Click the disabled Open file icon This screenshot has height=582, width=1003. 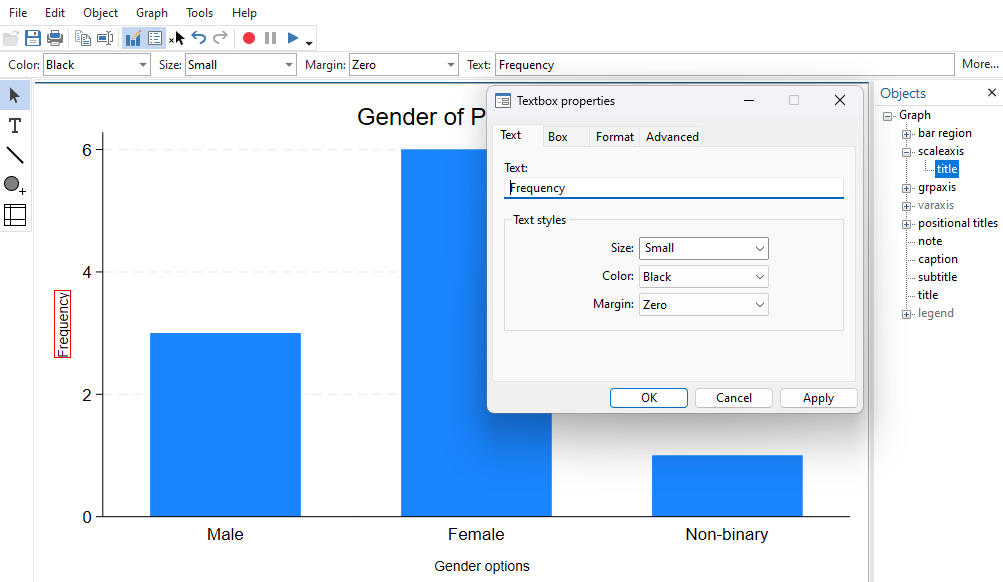pyautogui.click(x=10, y=38)
